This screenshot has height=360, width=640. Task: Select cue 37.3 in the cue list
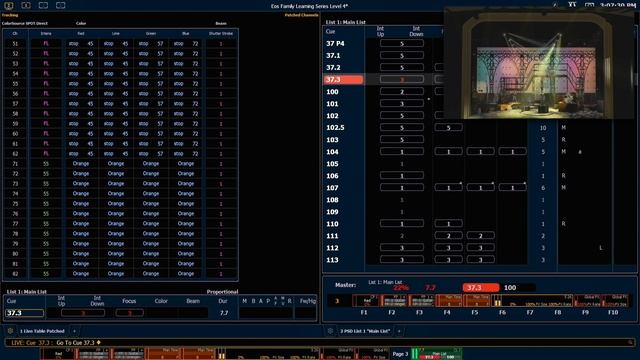343,80
